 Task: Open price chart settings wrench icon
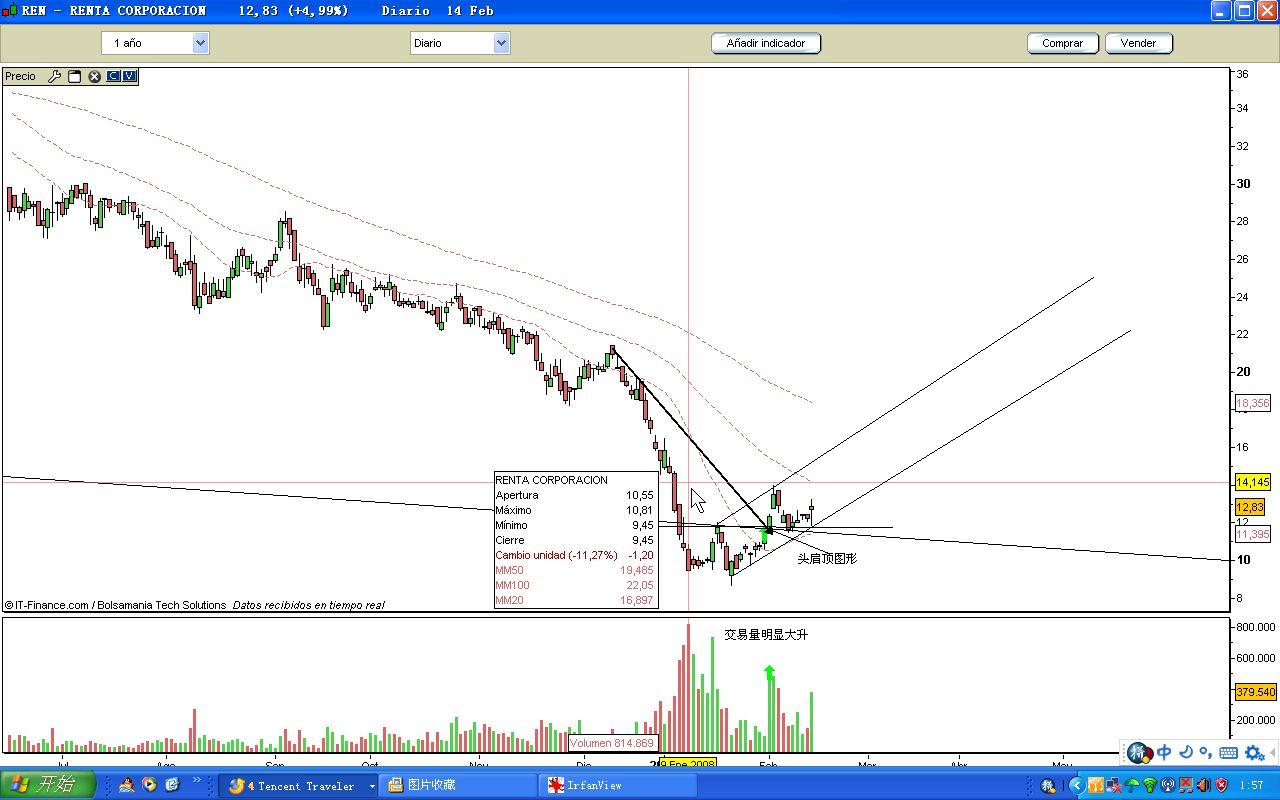pos(54,76)
